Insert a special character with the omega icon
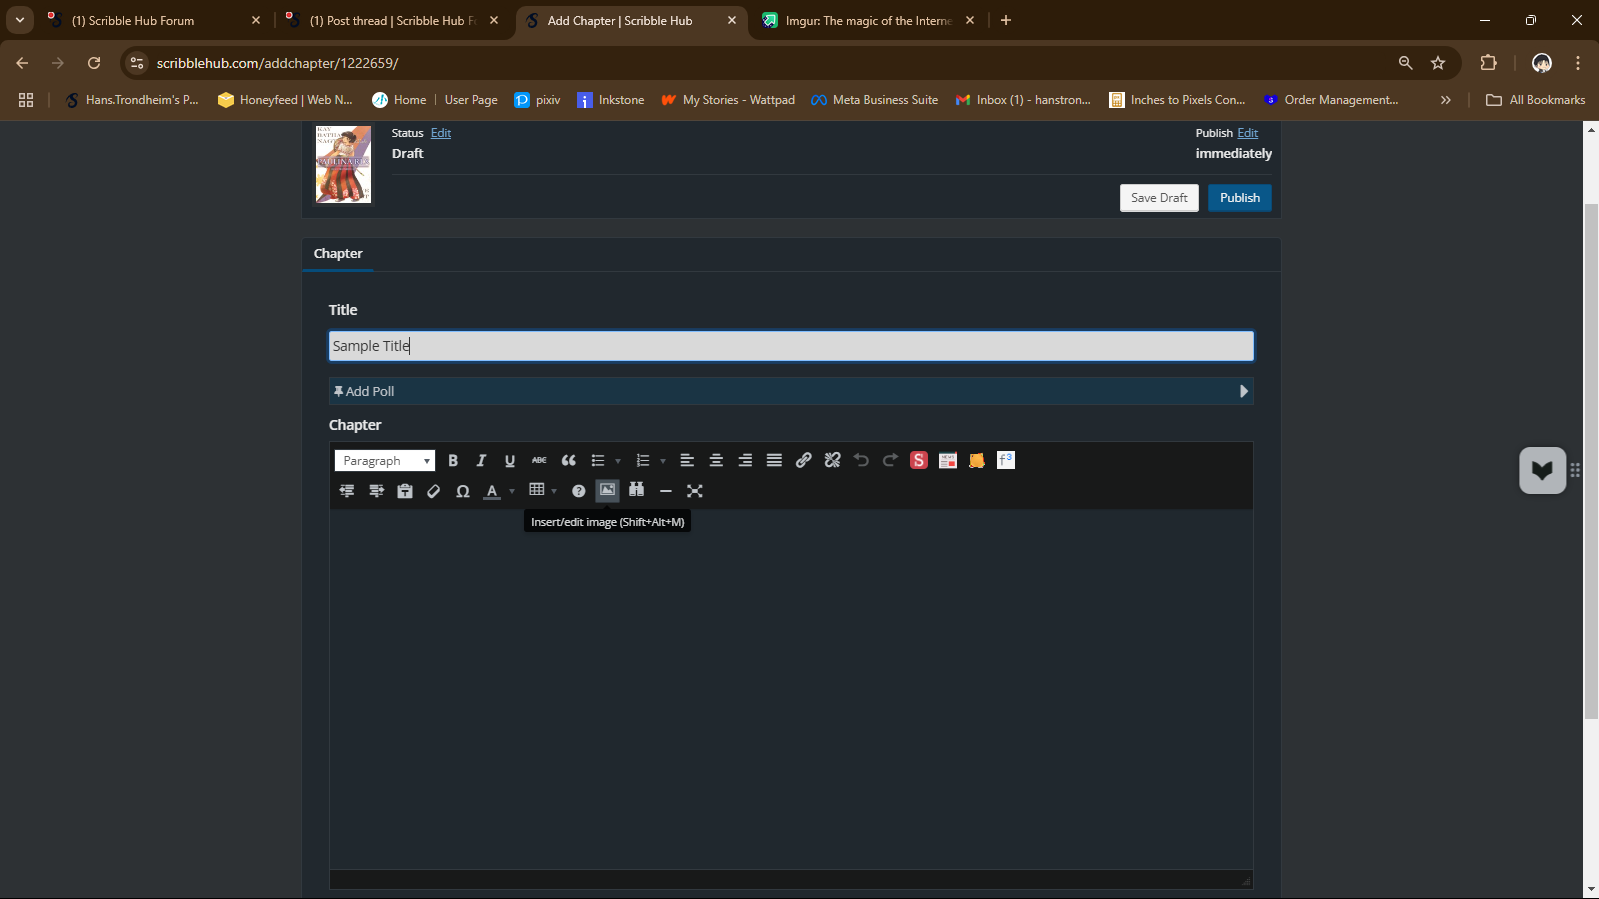The height and width of the screenshot is (899, 1599). coord(462,491)
